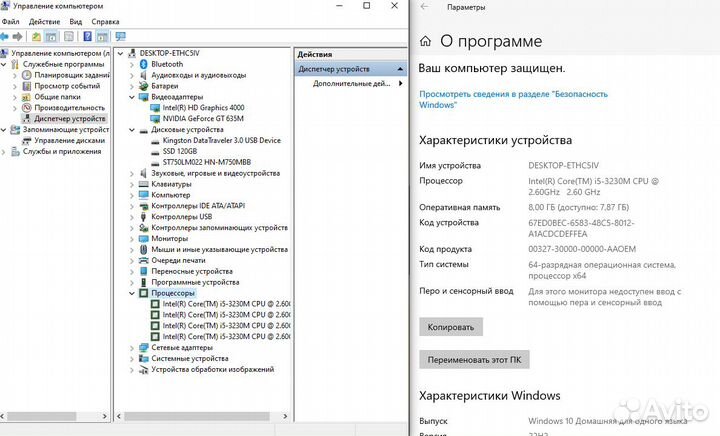The width and height of the screenshot is (720, 436).
Task: Collapse the Диспетчер устройств actions header
Action: 400,69
